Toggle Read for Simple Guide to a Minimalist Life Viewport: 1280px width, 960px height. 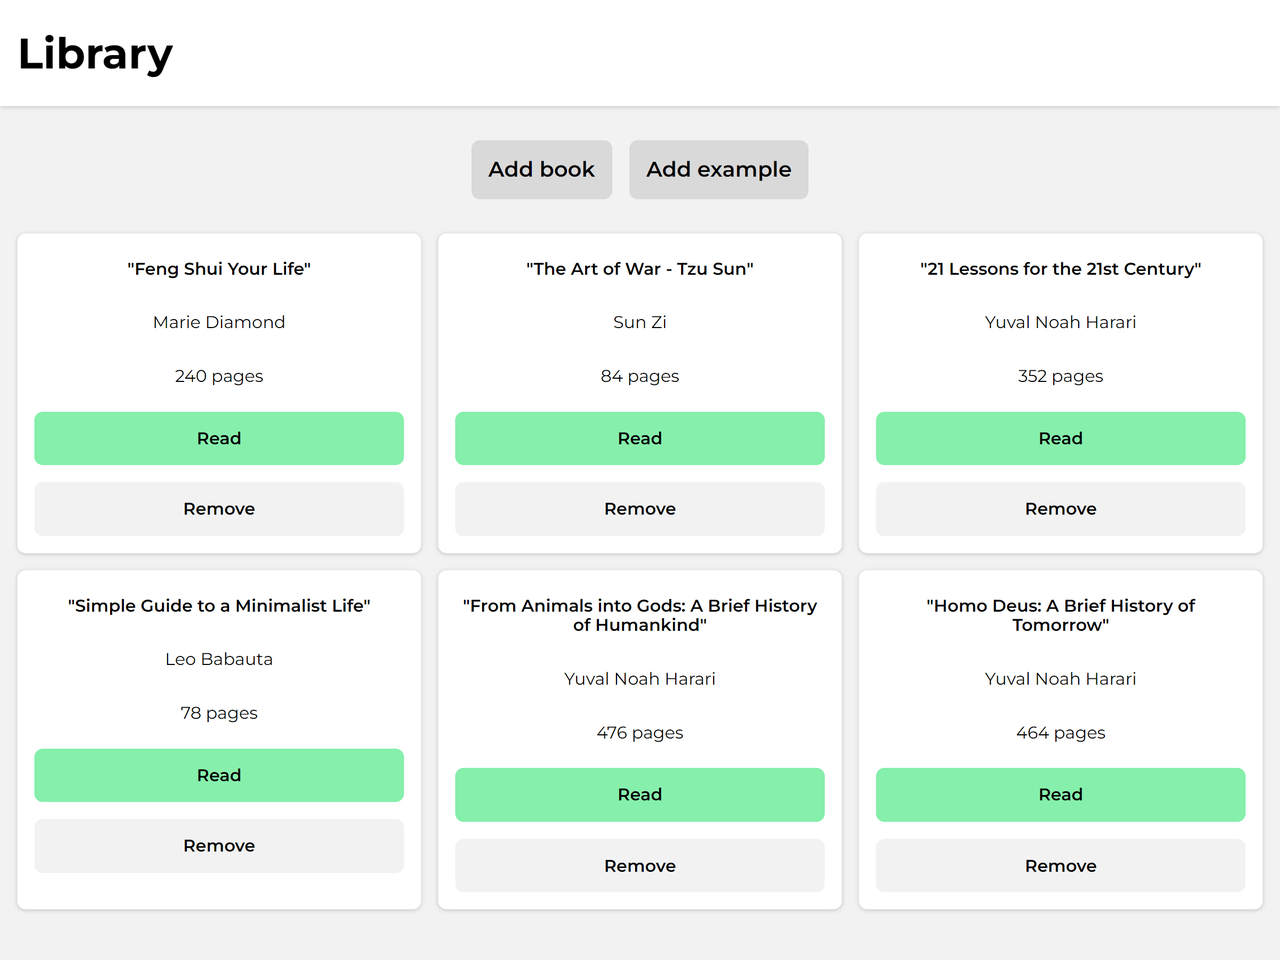(219, 775)
